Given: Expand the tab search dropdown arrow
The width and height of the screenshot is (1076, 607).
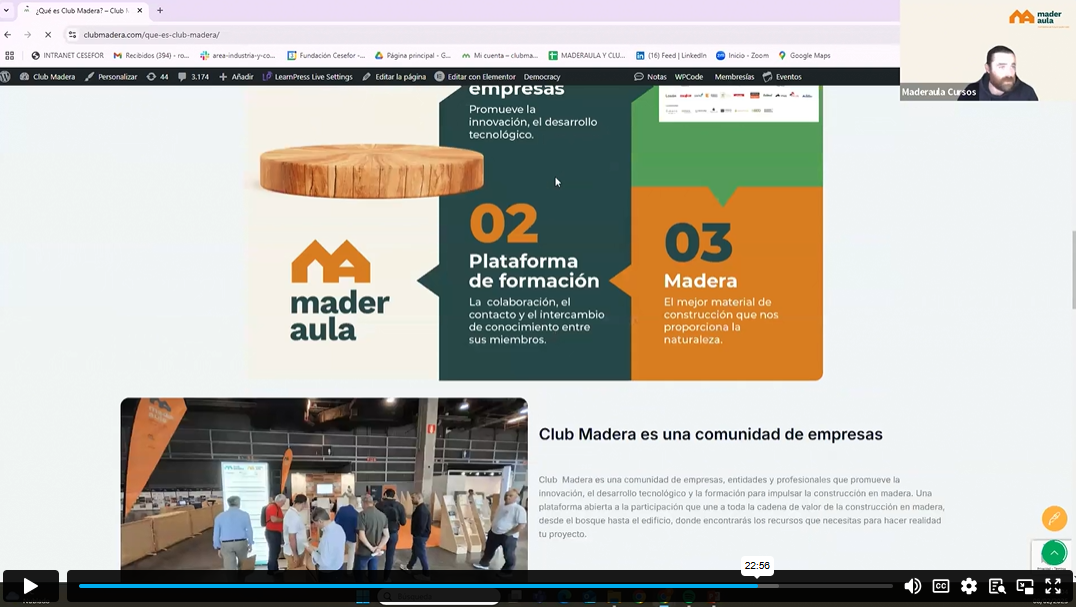Looking at the screenshot, I should [6, 10].
